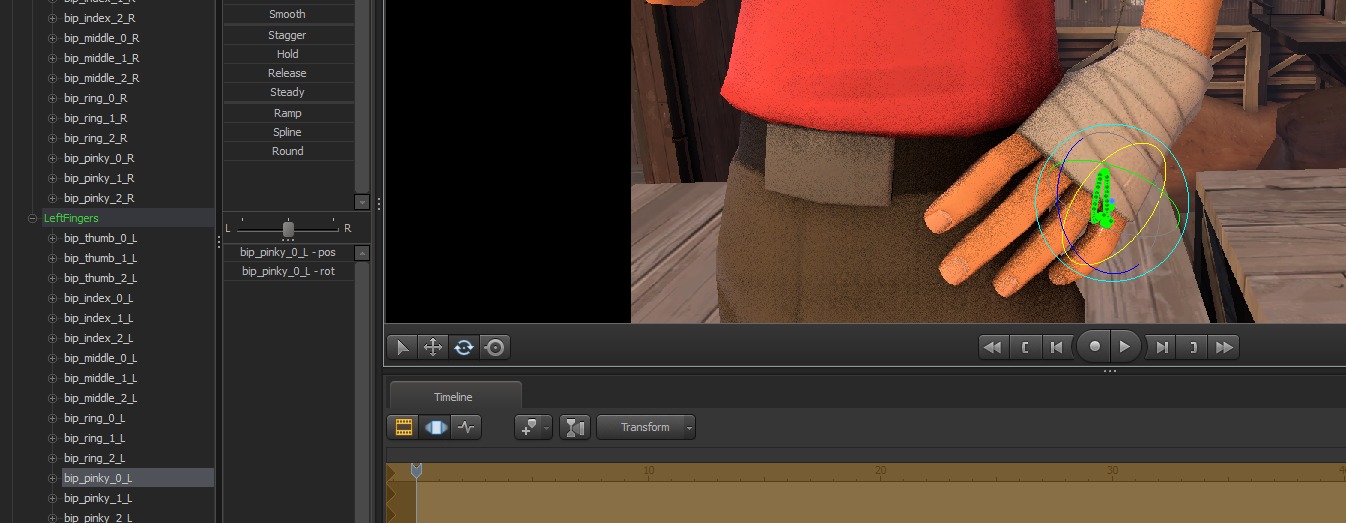Apply the Steady preset
The width and height of the screenshot is (1346, 523).
tap(288, 92)
